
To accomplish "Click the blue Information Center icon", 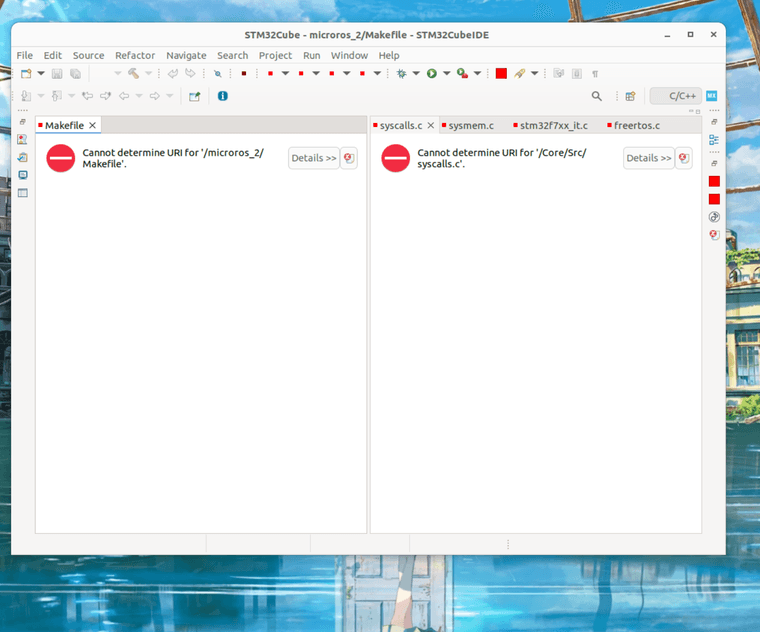I will [x=222, y=96].
